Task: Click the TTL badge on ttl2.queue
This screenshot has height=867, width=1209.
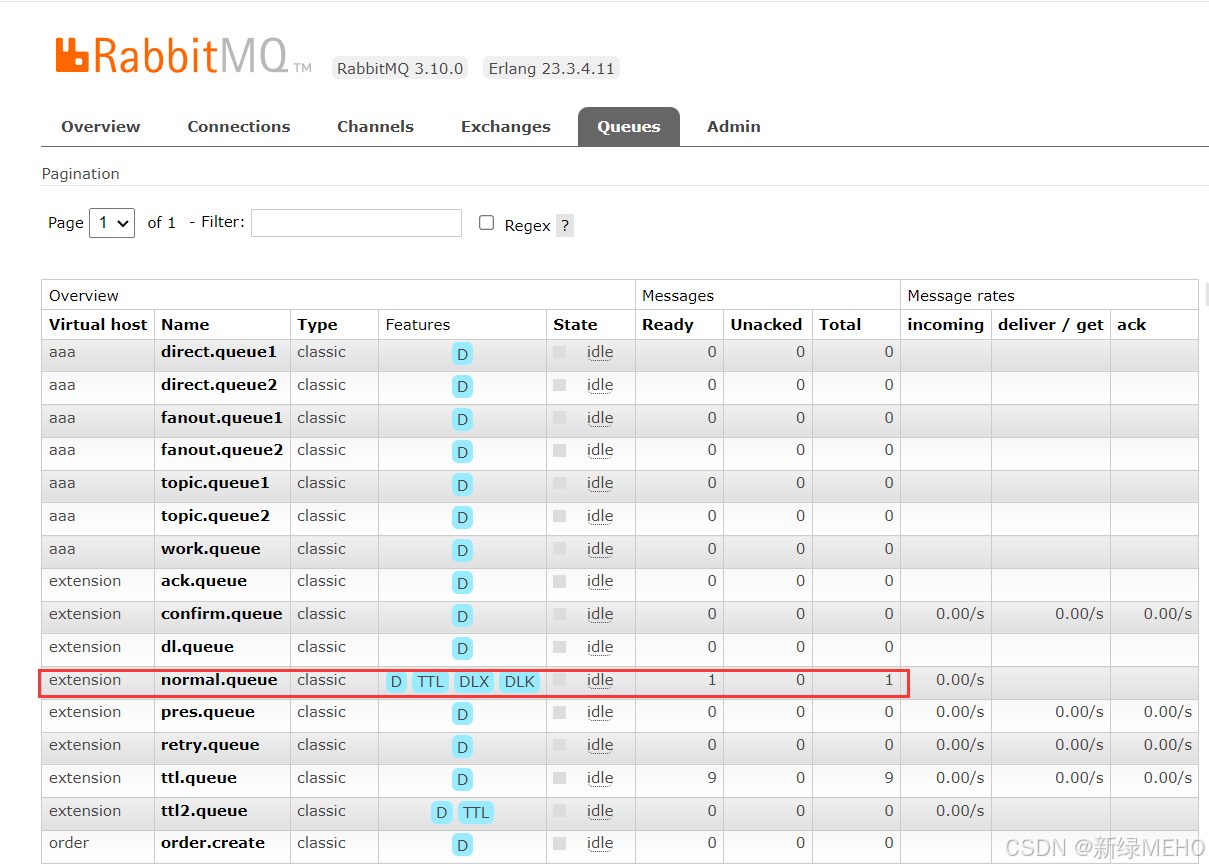Action: click(476, 813)
